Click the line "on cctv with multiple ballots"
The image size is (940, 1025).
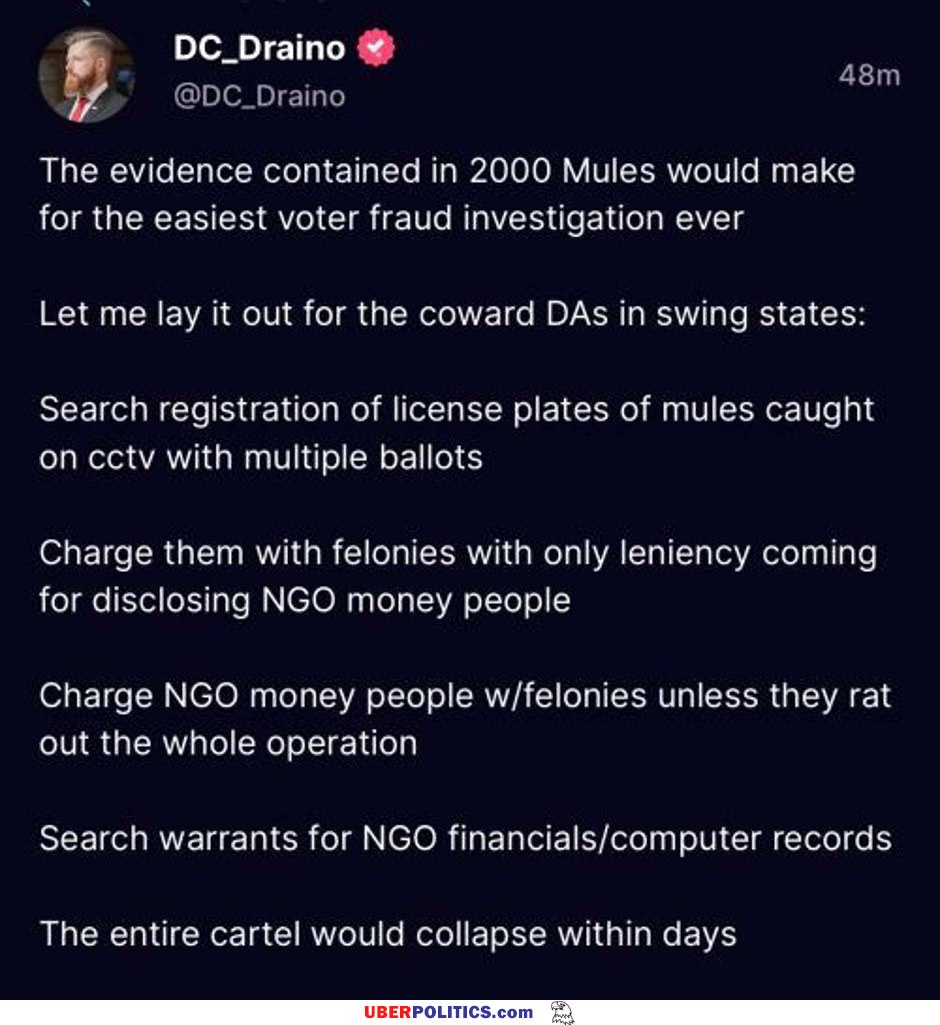pyautogui.click(x=261, y=458)
